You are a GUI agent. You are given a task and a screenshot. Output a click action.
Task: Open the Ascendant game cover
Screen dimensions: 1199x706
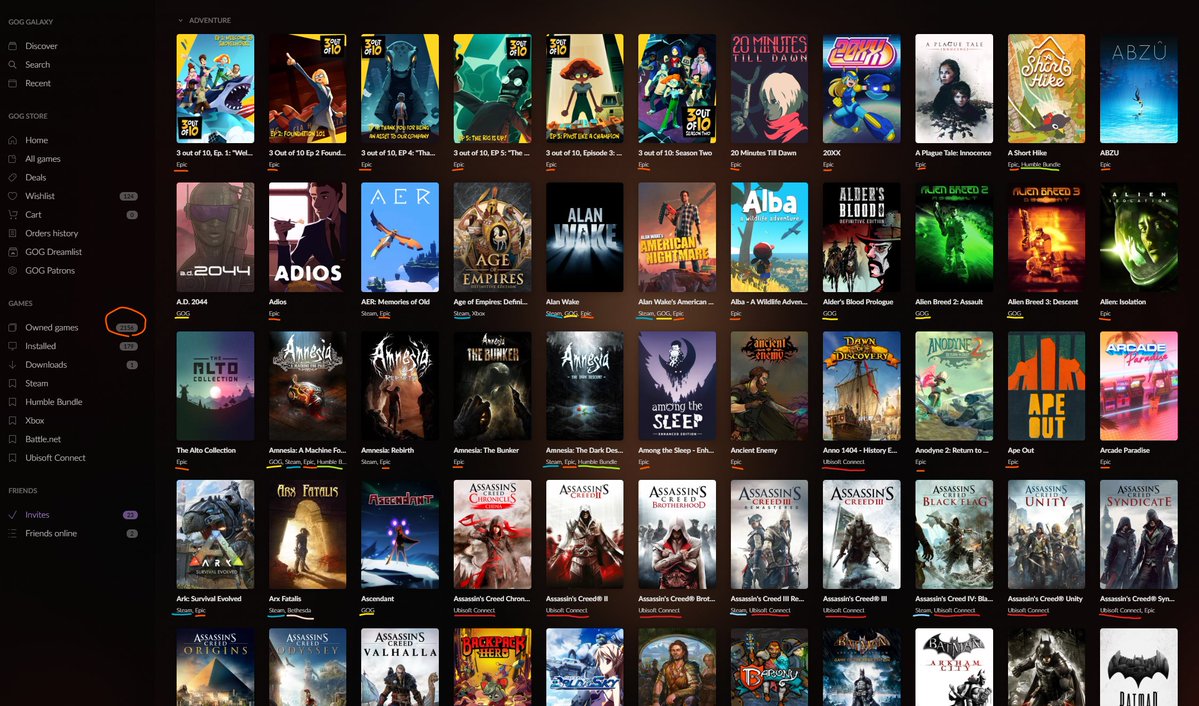pyautogui.click(x=400, y=535)
